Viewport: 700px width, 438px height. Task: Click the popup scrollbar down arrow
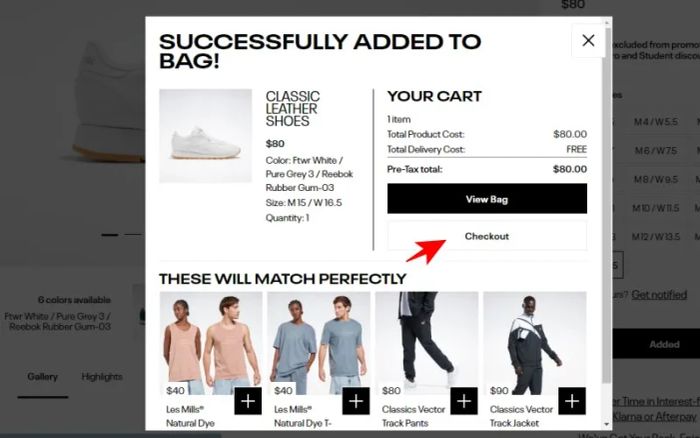click(x=606, y=424)
